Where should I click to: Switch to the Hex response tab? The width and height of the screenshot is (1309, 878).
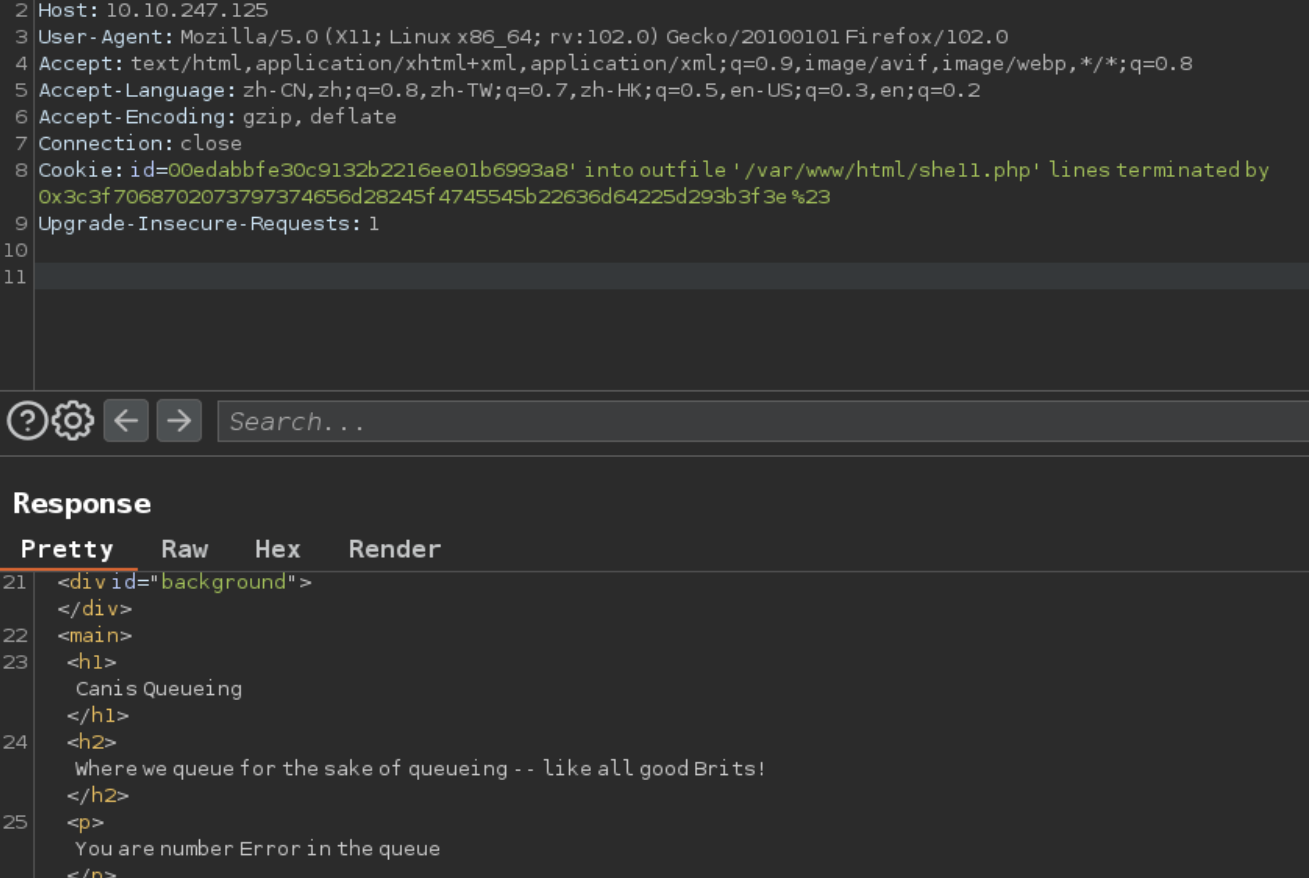coord(278,549)
